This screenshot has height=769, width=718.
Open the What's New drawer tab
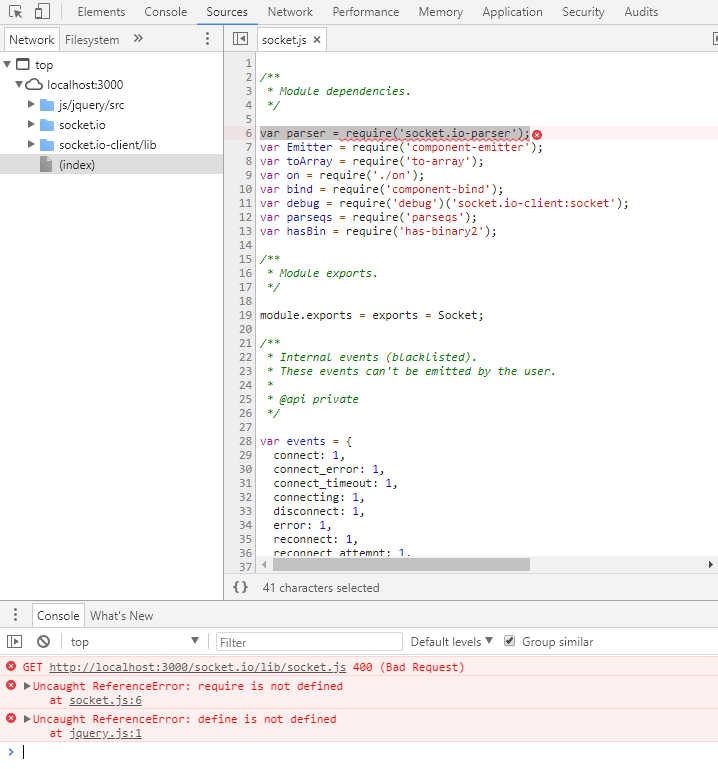(122, 615)
